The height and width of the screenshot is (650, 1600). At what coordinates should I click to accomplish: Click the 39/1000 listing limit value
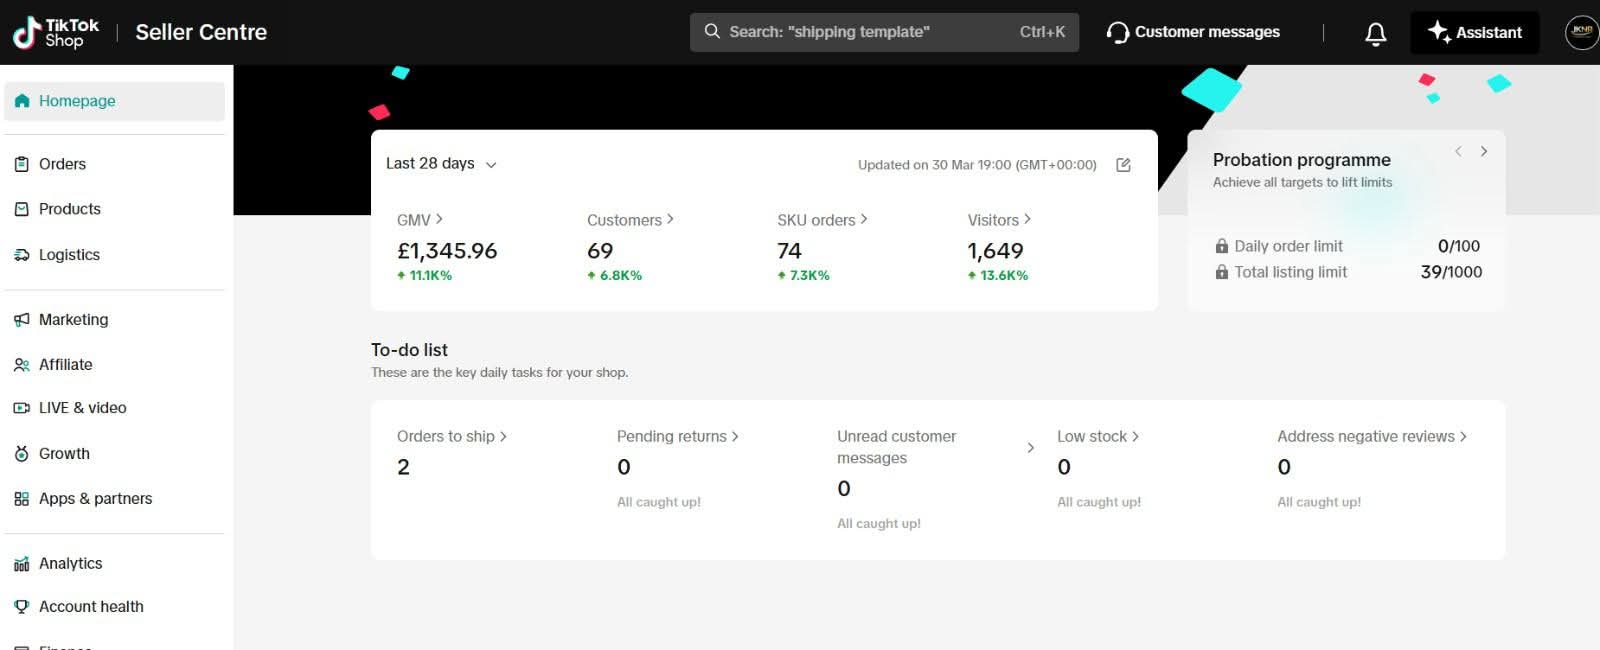[1451, 272]
